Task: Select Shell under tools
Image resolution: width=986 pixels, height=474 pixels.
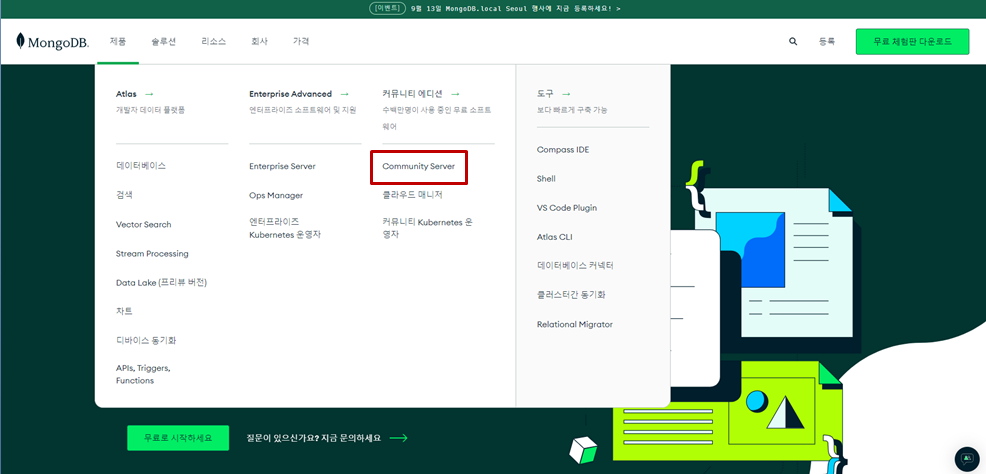Action: (x=546, y=179)
